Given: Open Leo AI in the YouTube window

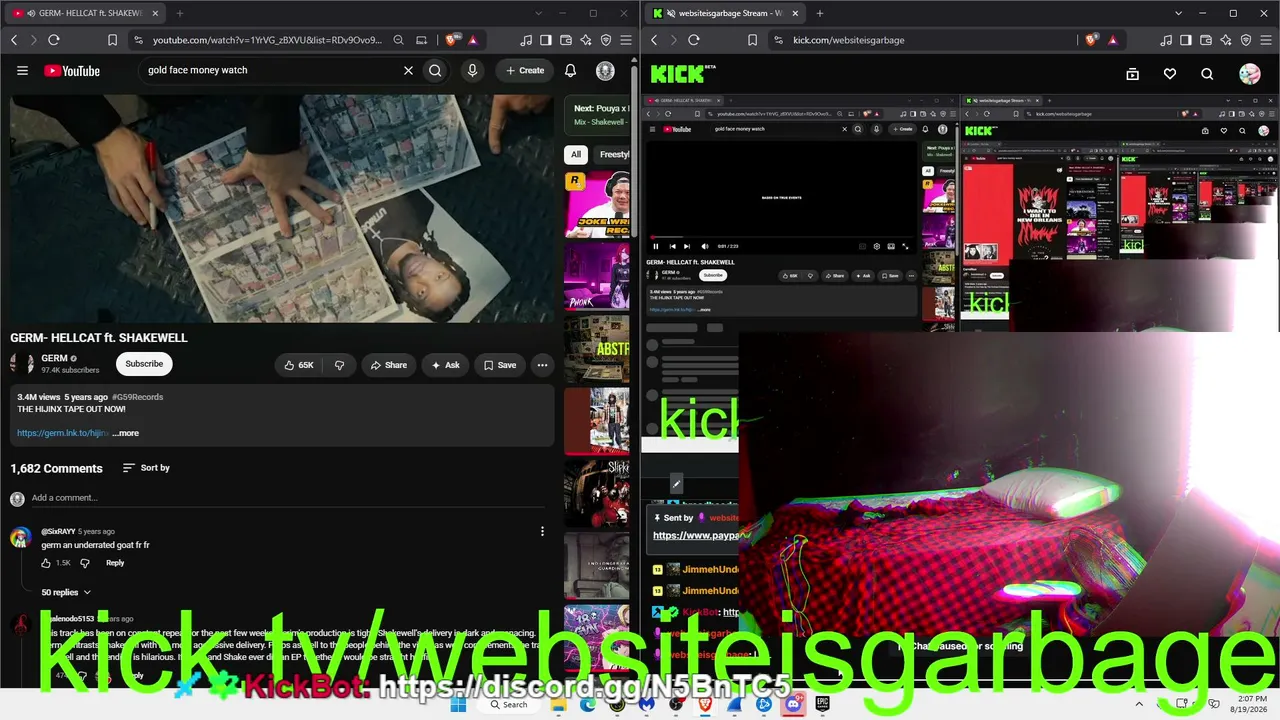Looking at the screenshot, I should [586, 40].
